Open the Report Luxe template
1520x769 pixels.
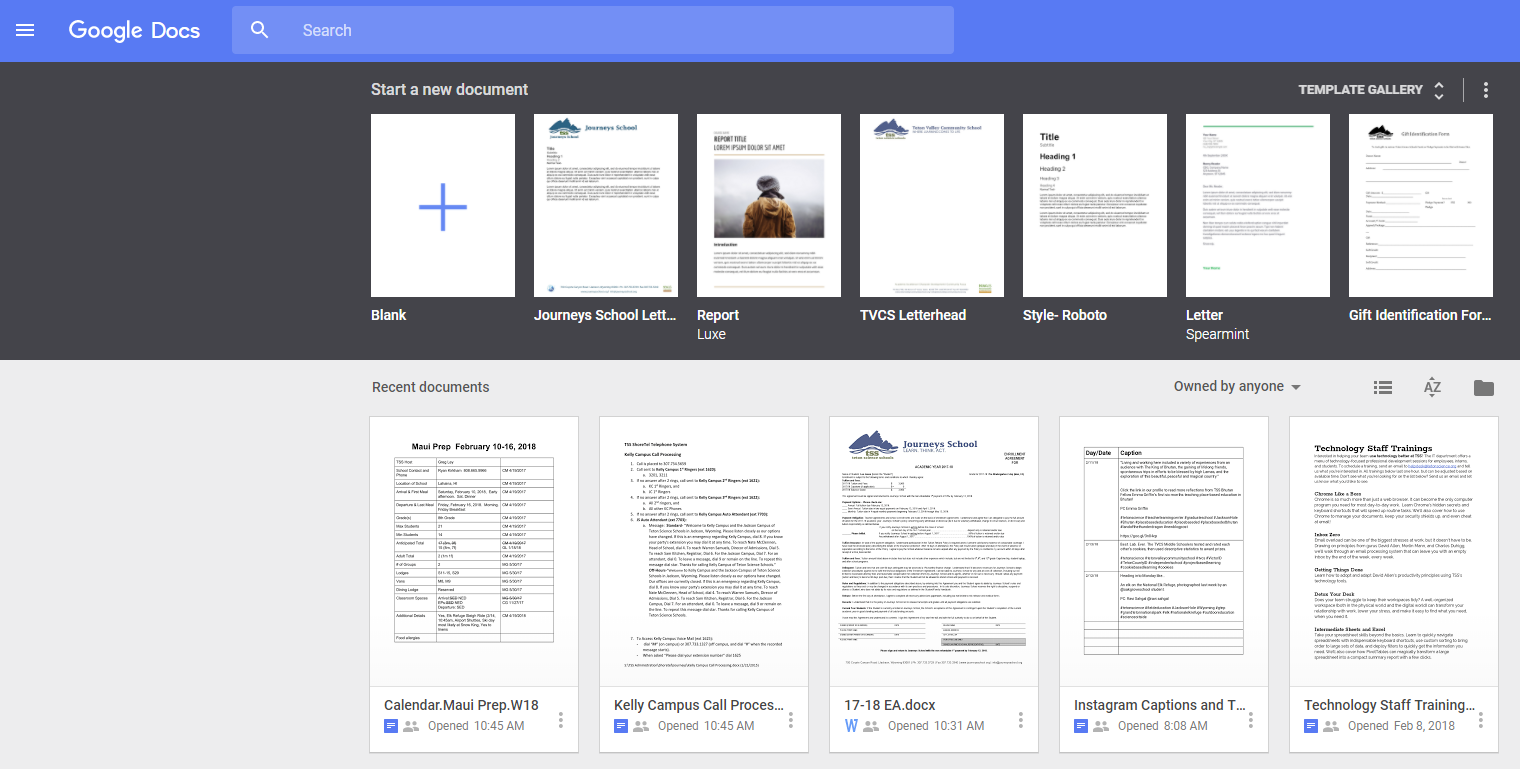tap(769, 205)
